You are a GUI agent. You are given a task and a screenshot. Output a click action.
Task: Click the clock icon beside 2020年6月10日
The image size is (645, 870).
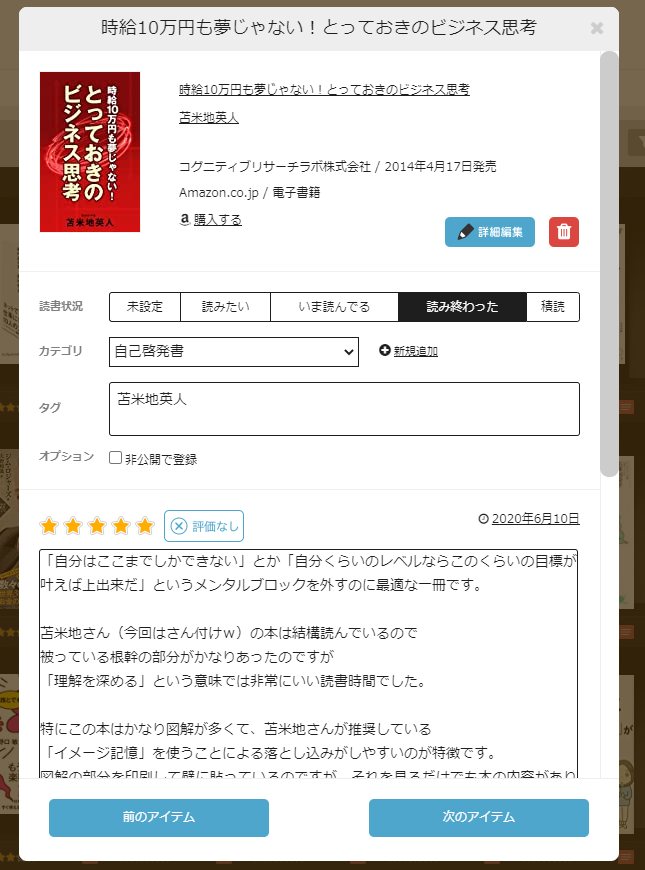click(483, 519)
